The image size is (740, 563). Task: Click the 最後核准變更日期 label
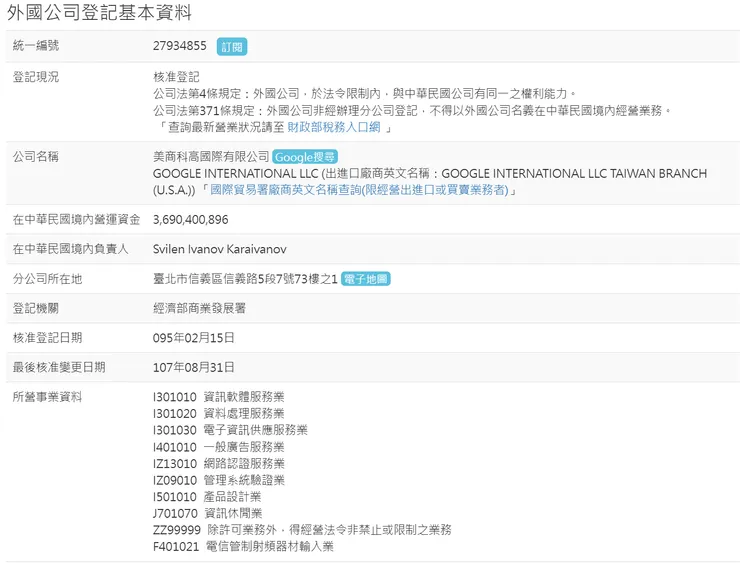click(x=59, y=367)
